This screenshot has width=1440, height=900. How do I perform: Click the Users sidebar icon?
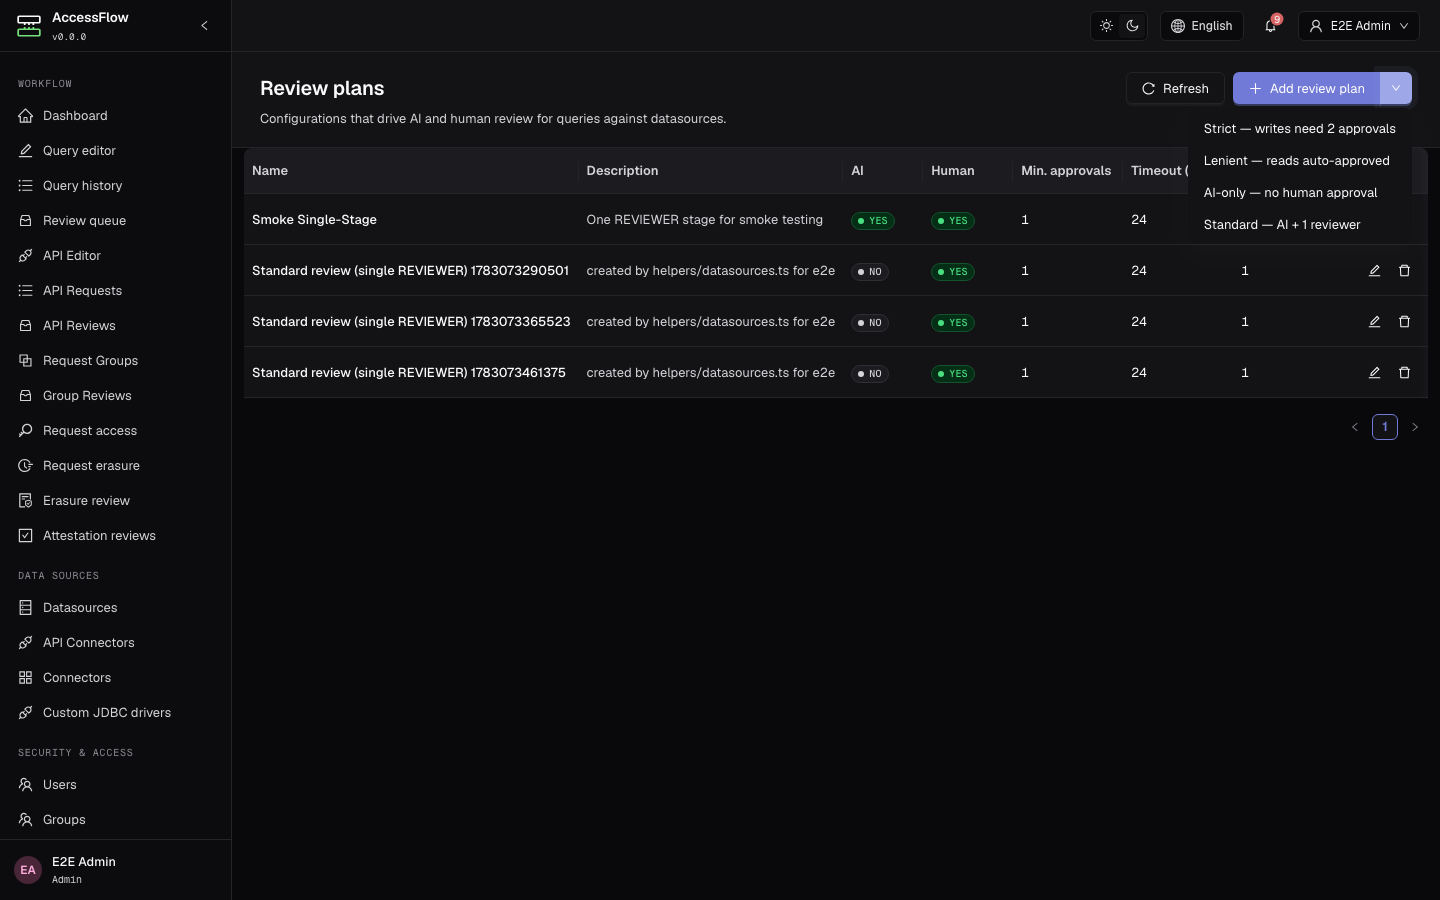pyautogui.click(x=26, y=785)
